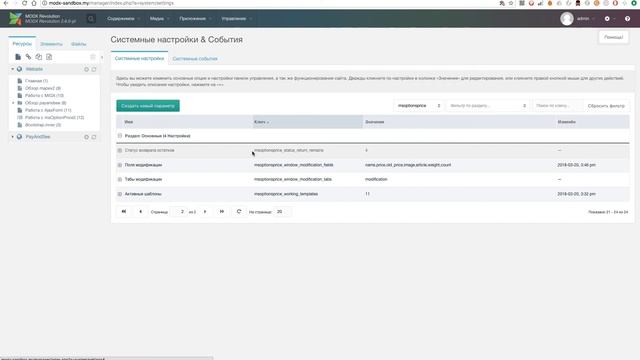Open the Содержимое top menu
Screen dimensions: 640x360
click(123, 18)
